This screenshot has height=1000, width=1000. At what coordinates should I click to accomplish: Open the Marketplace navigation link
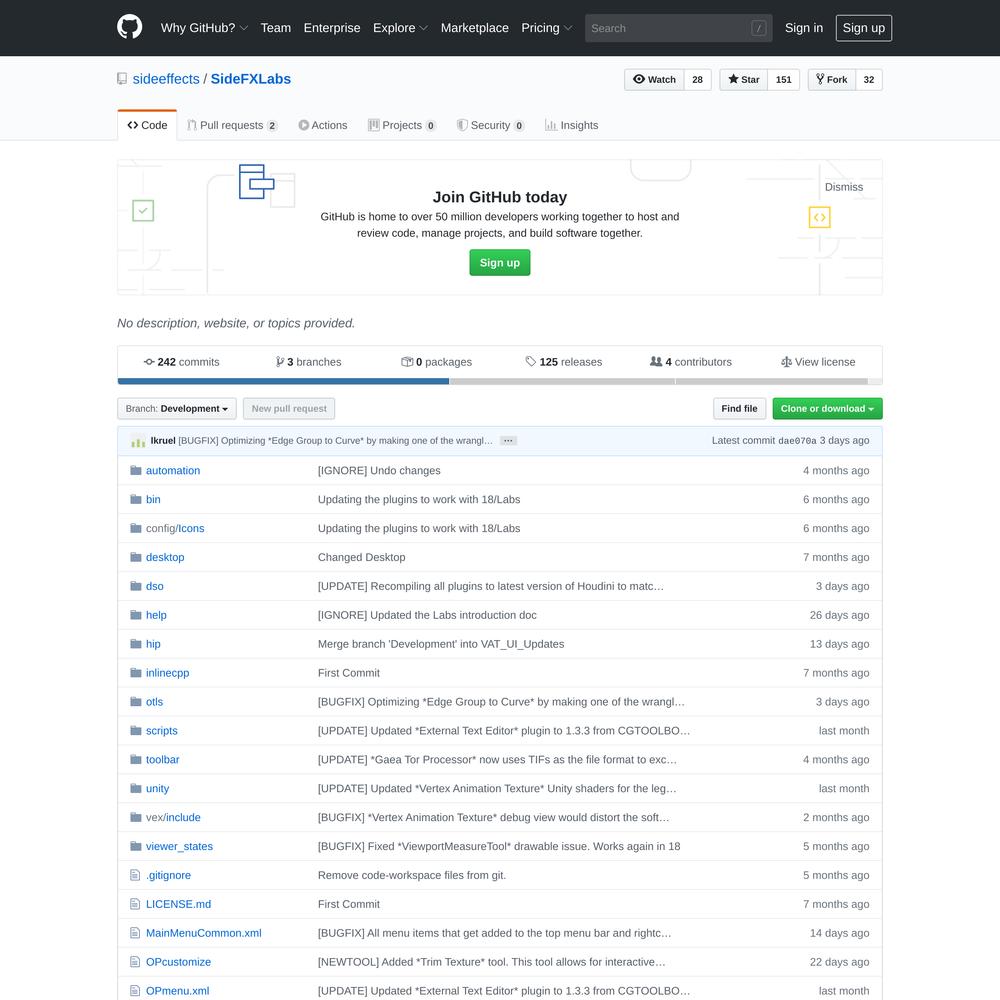[x=474, y=28]
